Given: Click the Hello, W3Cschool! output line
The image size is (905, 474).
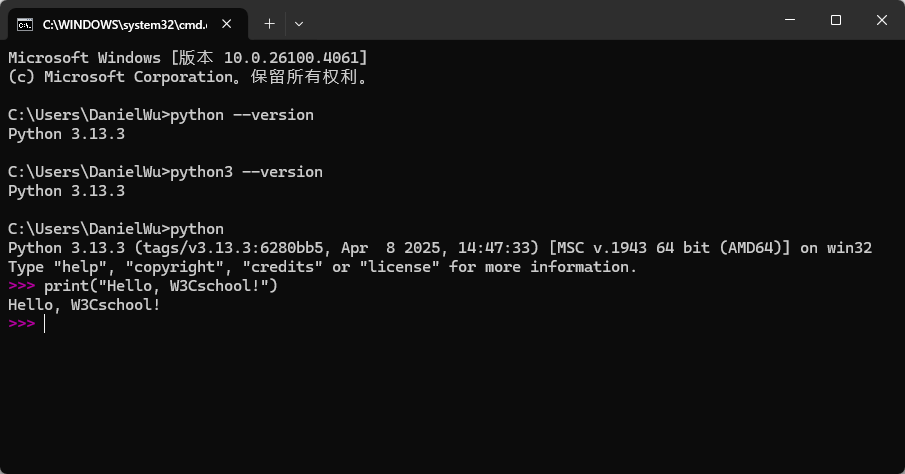Looking at the screenshot, I should click(84, 305).
